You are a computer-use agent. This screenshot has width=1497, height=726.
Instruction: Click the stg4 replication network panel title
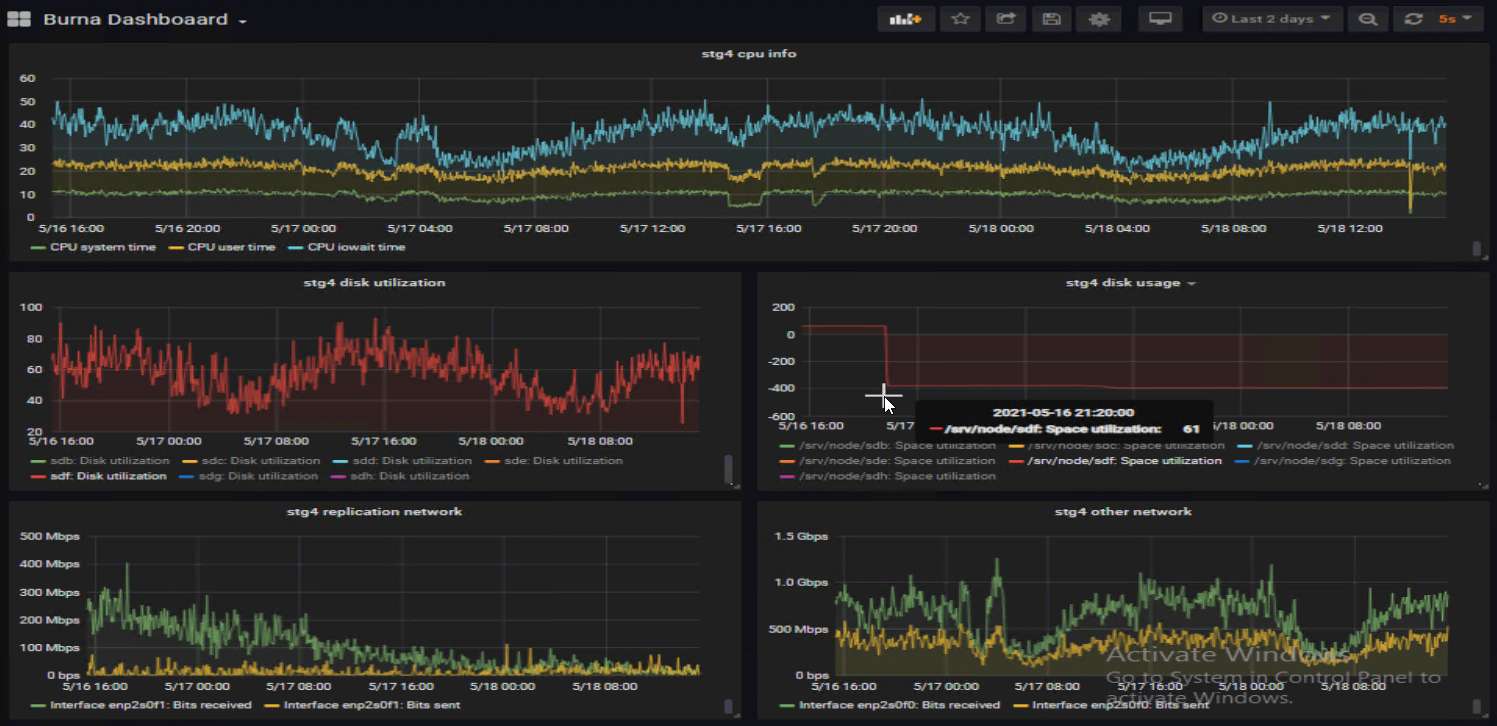(x=374, y=512)
